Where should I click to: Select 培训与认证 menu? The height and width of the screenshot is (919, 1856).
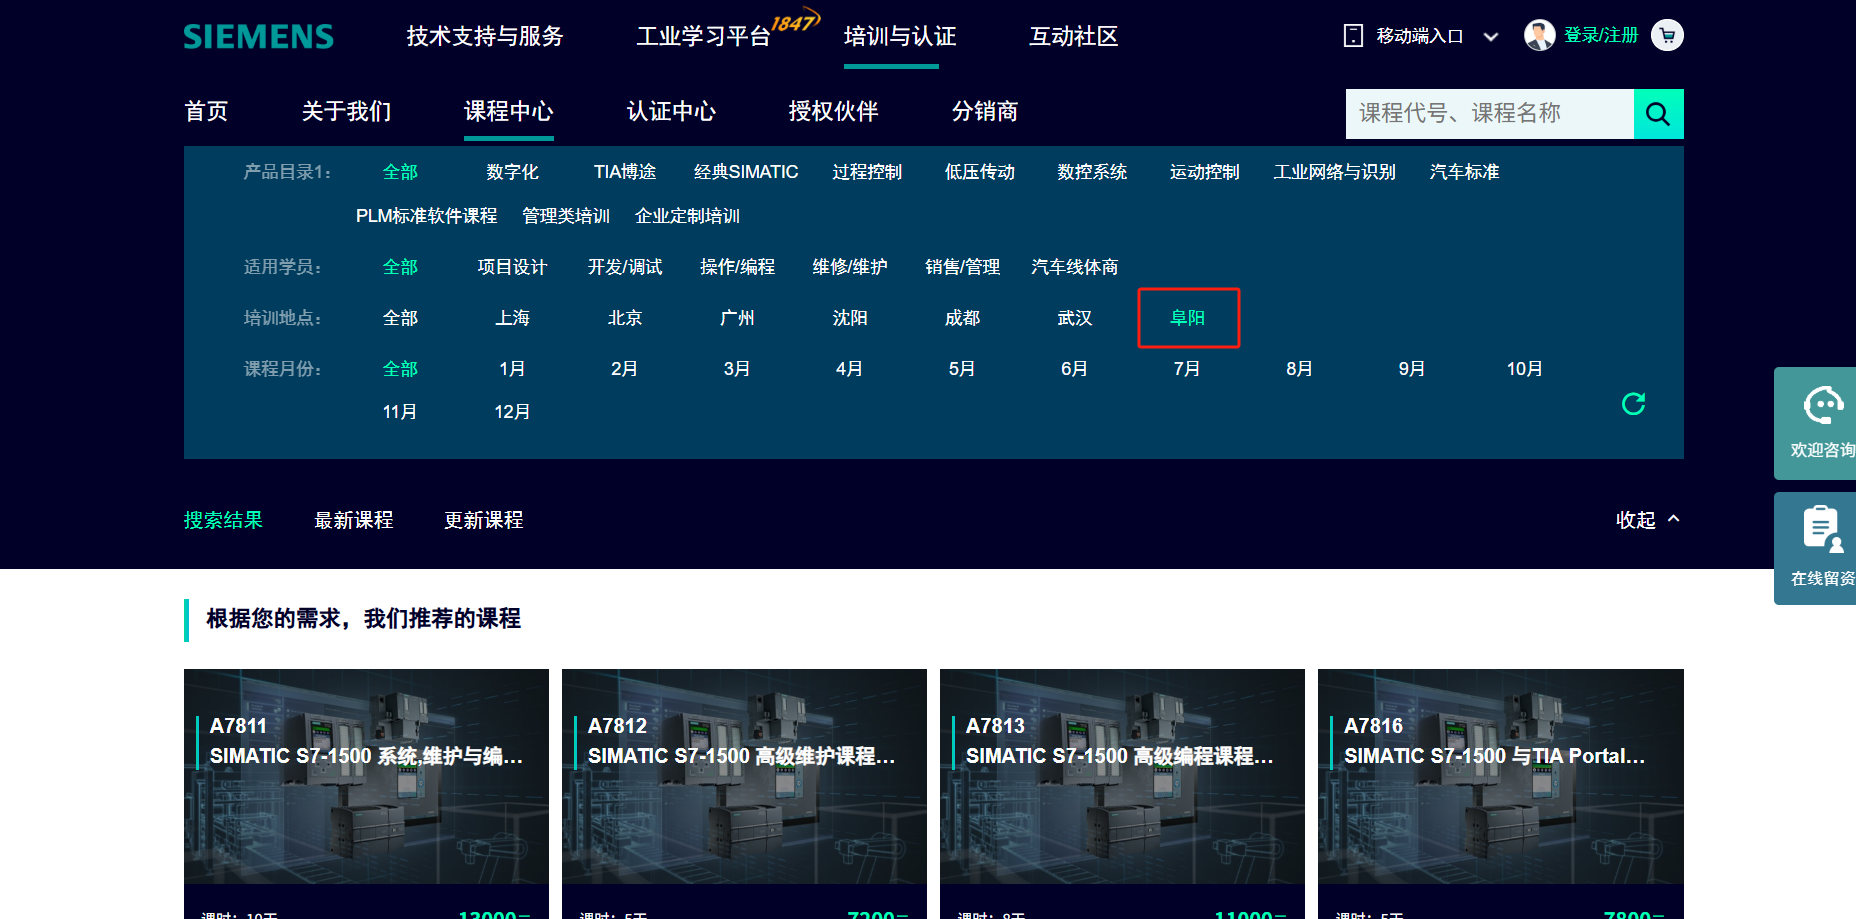click(900, 37)
